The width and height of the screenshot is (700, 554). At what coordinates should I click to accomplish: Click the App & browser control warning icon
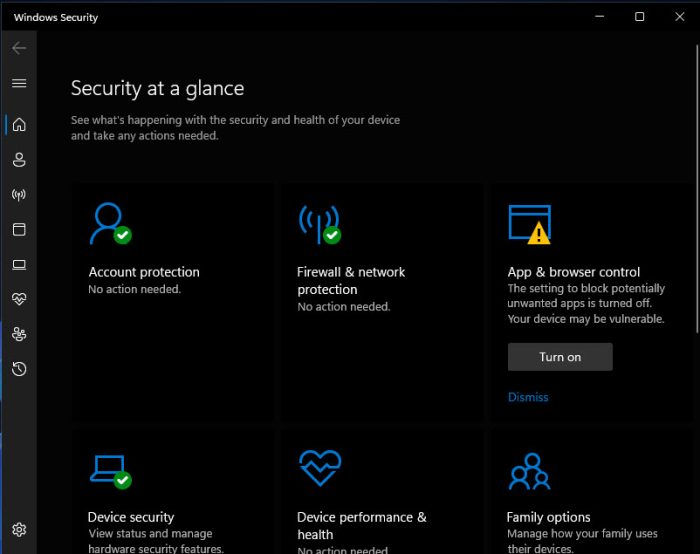pos(529,225)
